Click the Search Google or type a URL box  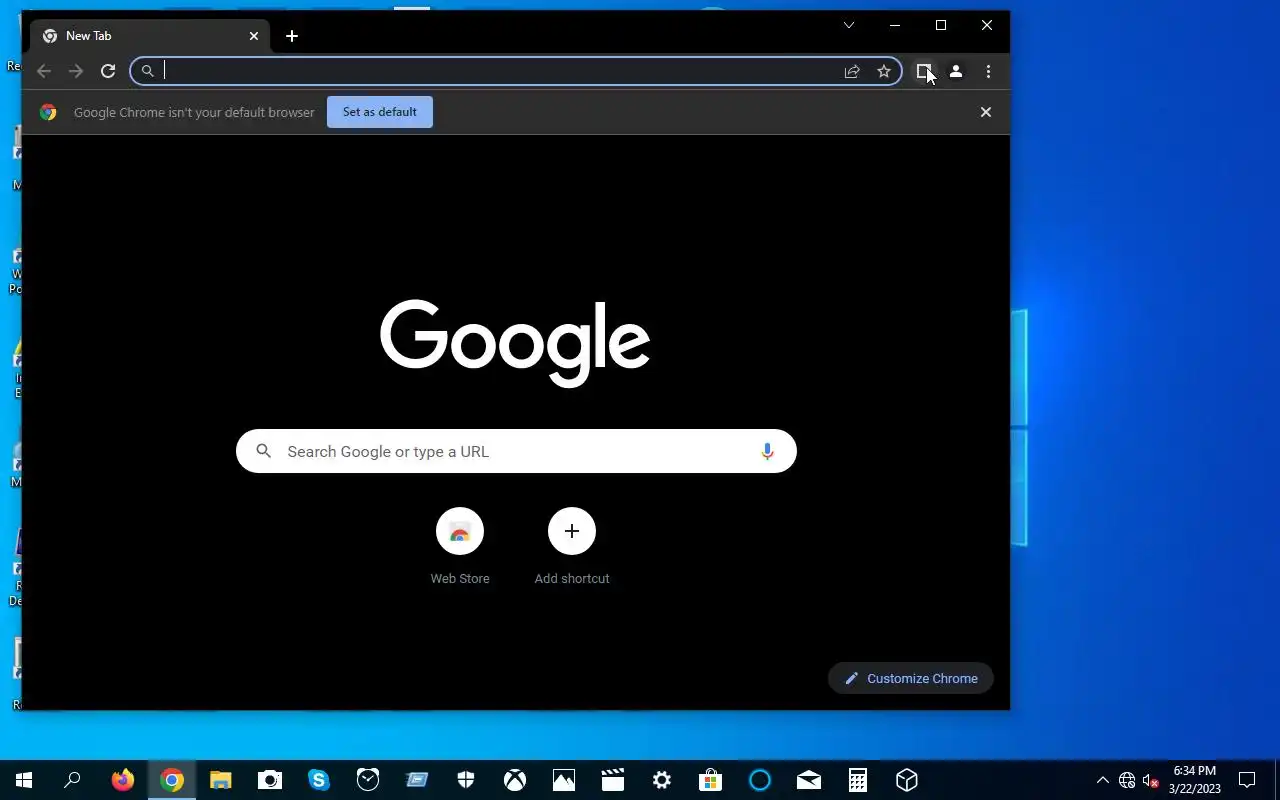516,451
